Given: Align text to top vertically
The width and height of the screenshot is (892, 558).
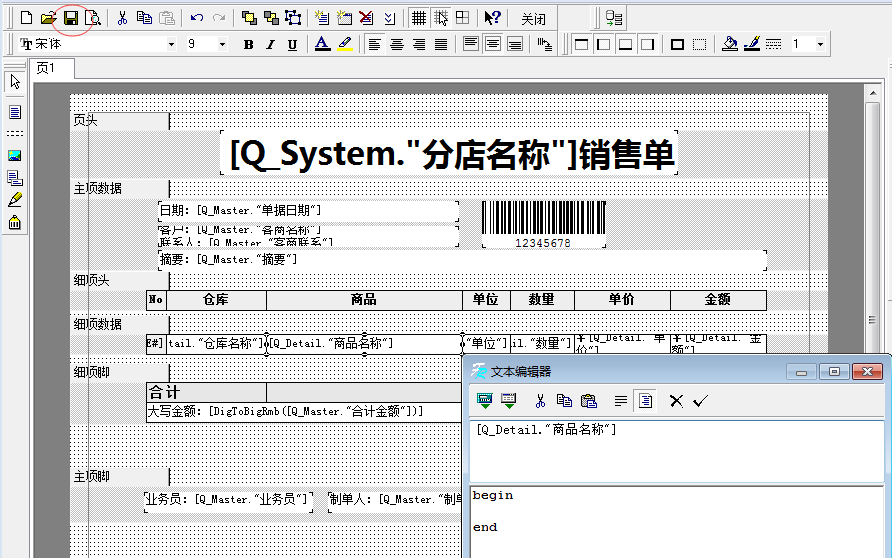Looking at the screenshot, I should 470,44.
